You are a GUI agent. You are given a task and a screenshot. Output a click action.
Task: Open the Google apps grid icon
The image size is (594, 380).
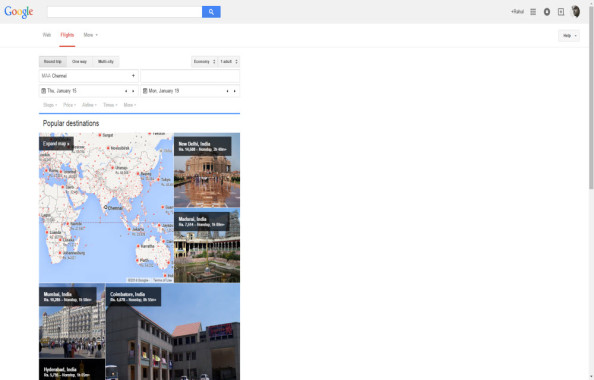click(x=533, y=12)
